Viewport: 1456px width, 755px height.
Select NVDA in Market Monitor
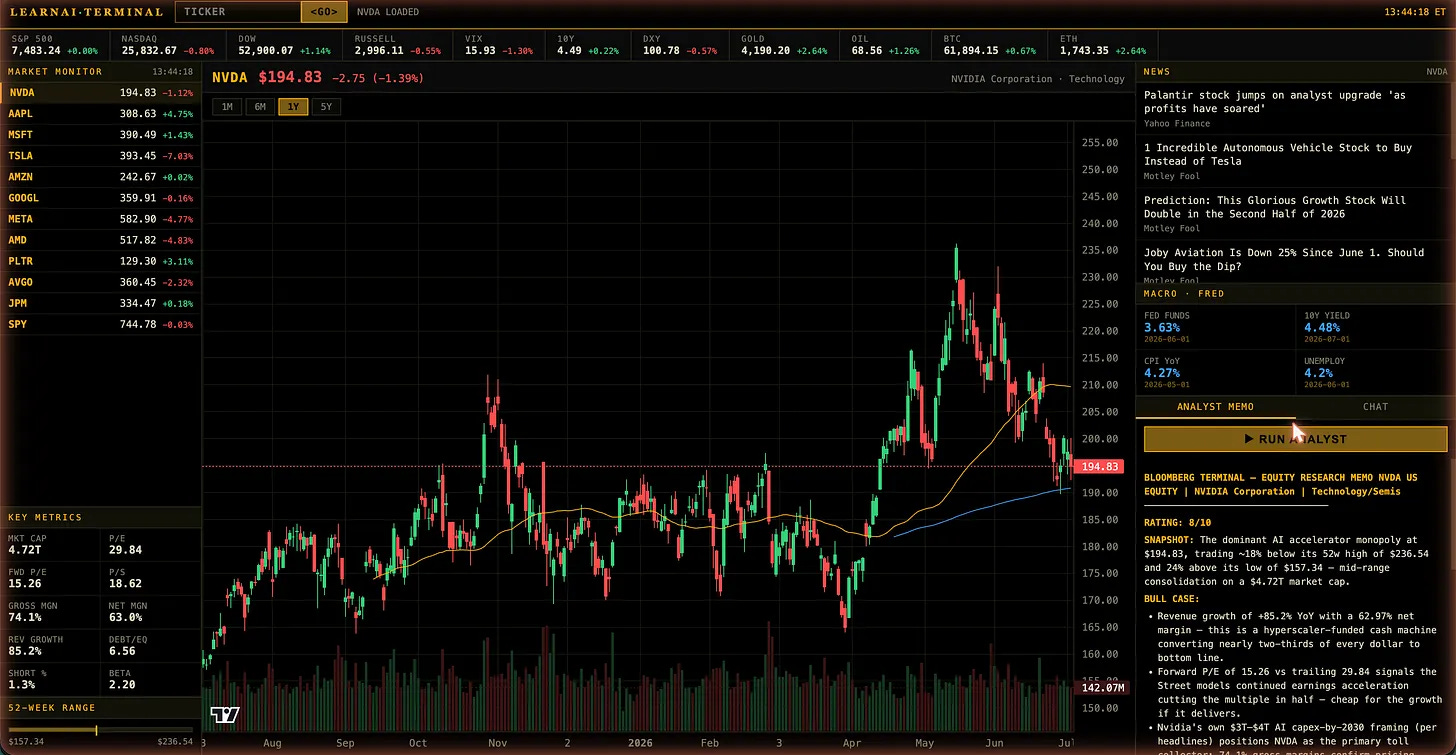coord(100,93)
